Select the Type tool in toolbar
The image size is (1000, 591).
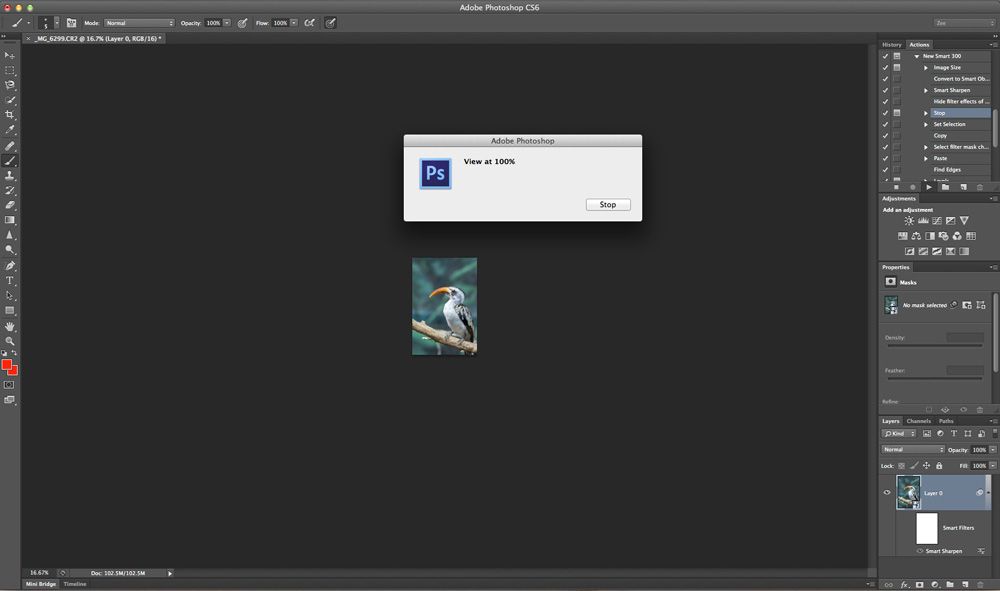(10, 280)
